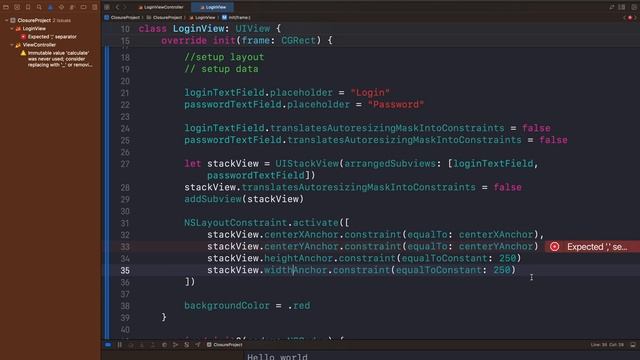The width and height of the screenshot is (640, 360).
Task: Click ClosureProject project in breadcrumb bar
Action: tap(122, 18)
